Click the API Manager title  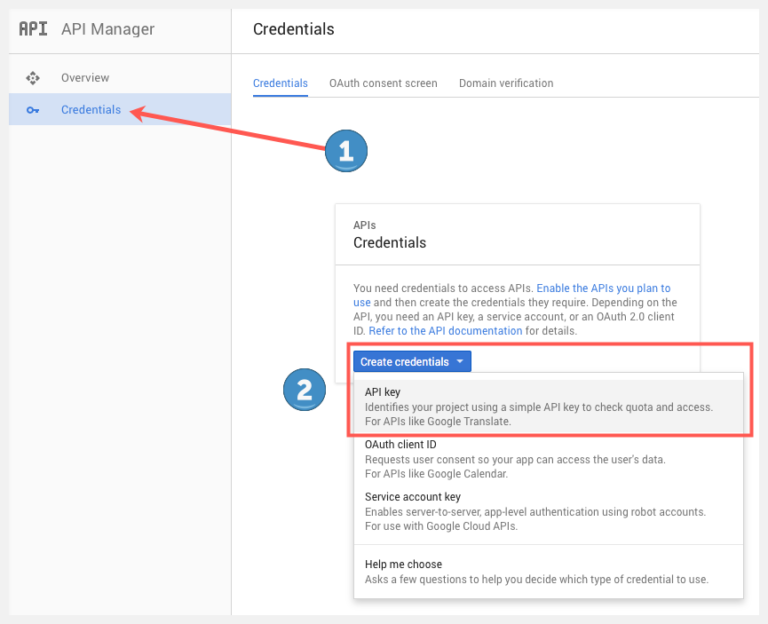pos(108,29)
